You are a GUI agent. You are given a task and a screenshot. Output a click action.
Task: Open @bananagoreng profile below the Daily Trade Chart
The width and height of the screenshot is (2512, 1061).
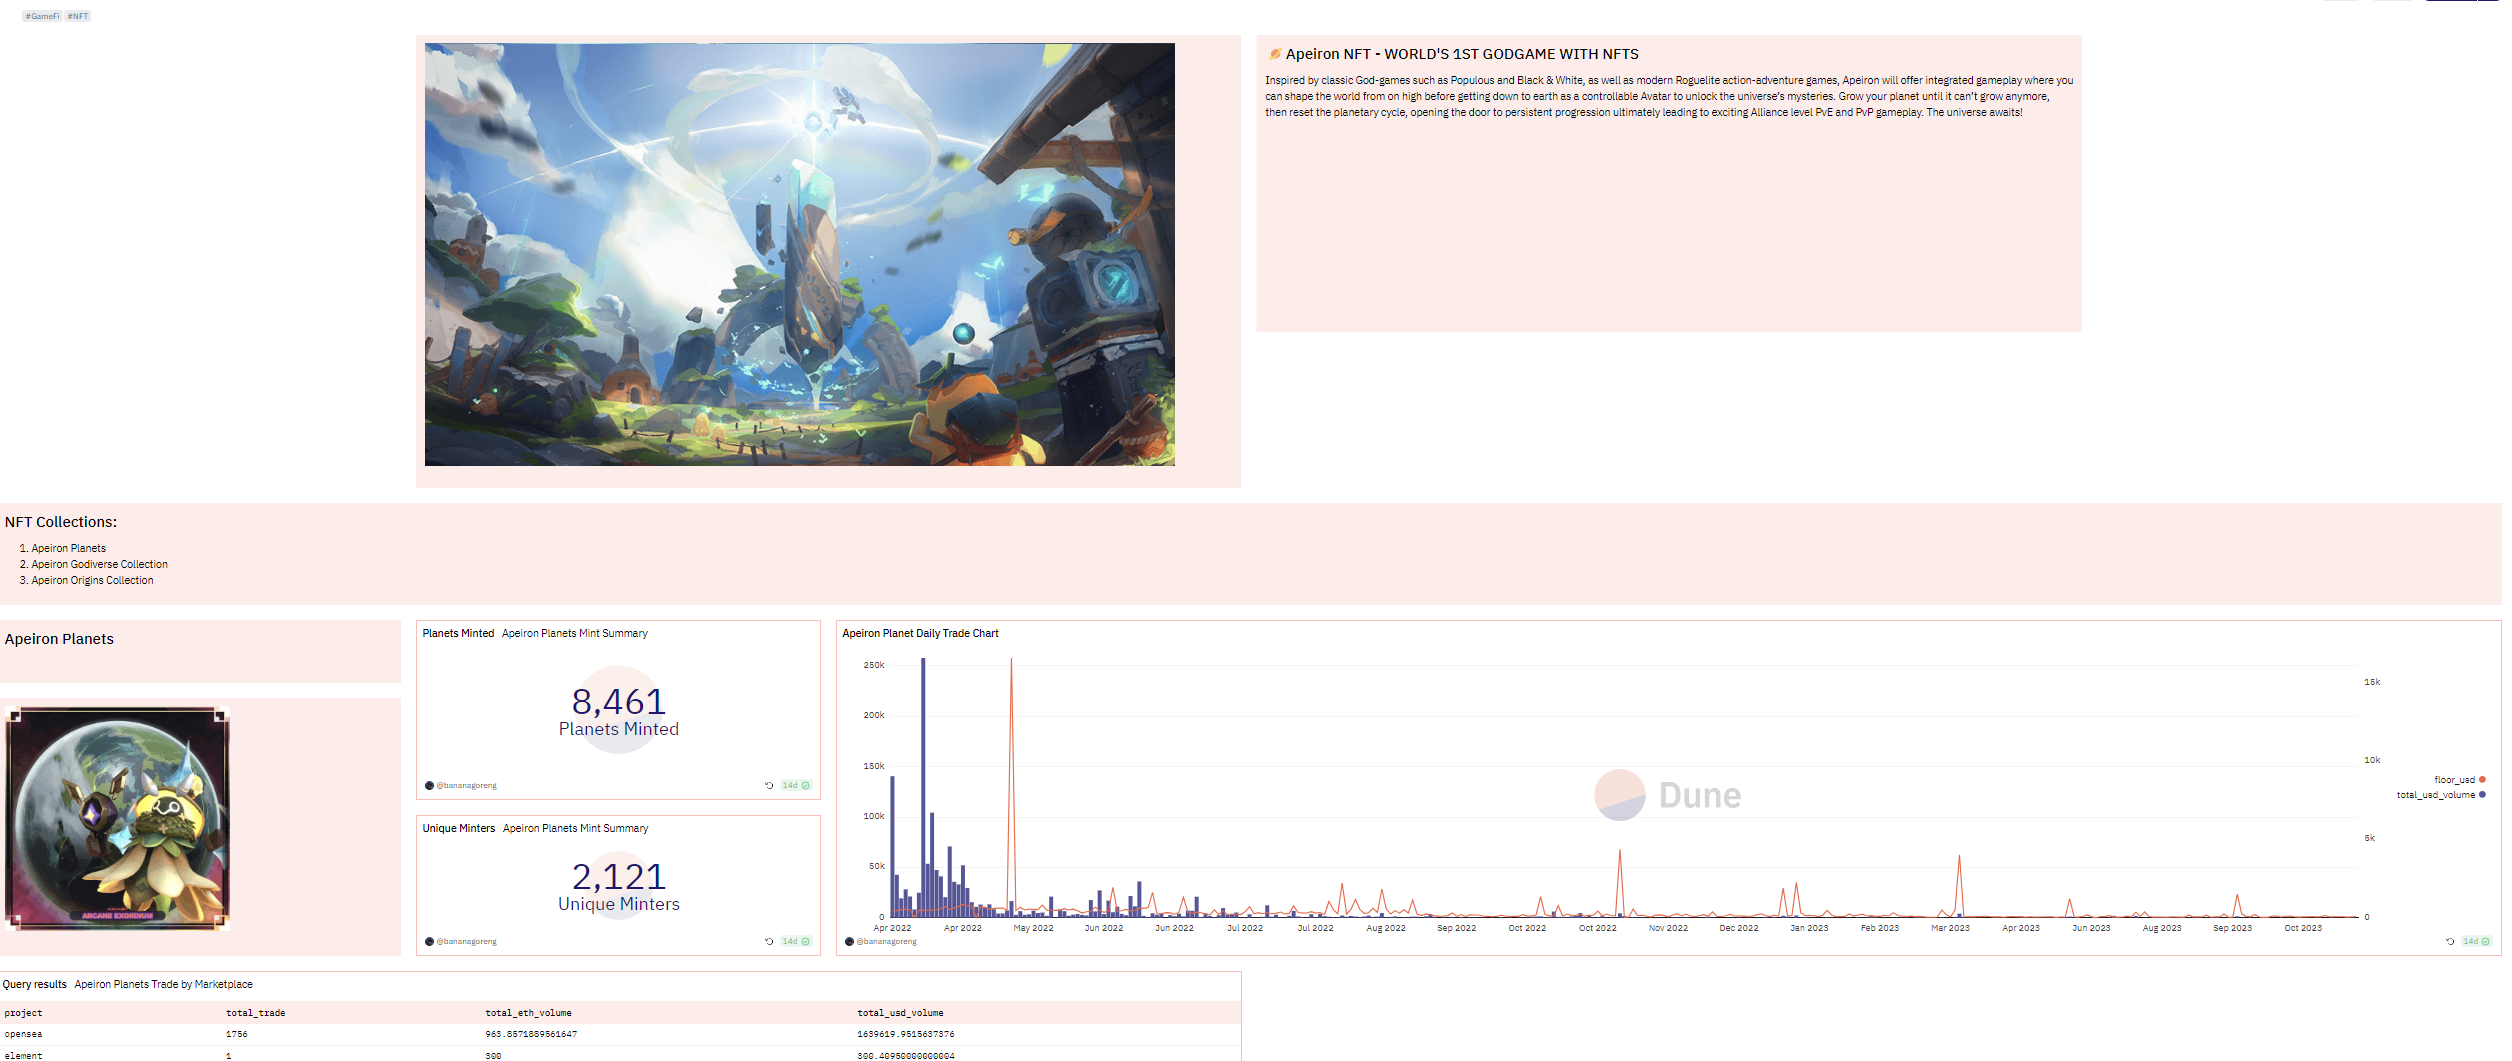pos(886,941)
